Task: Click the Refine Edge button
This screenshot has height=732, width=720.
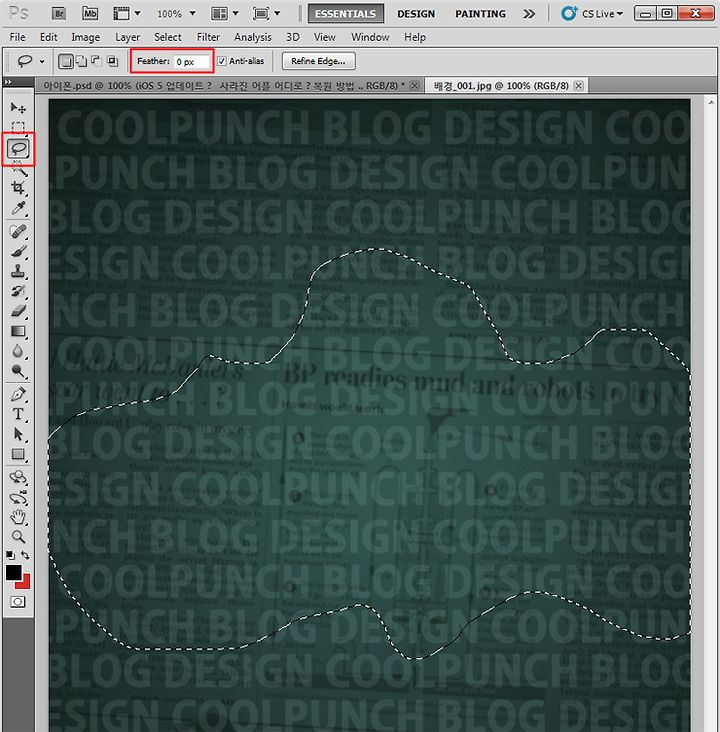Action: 318,61
